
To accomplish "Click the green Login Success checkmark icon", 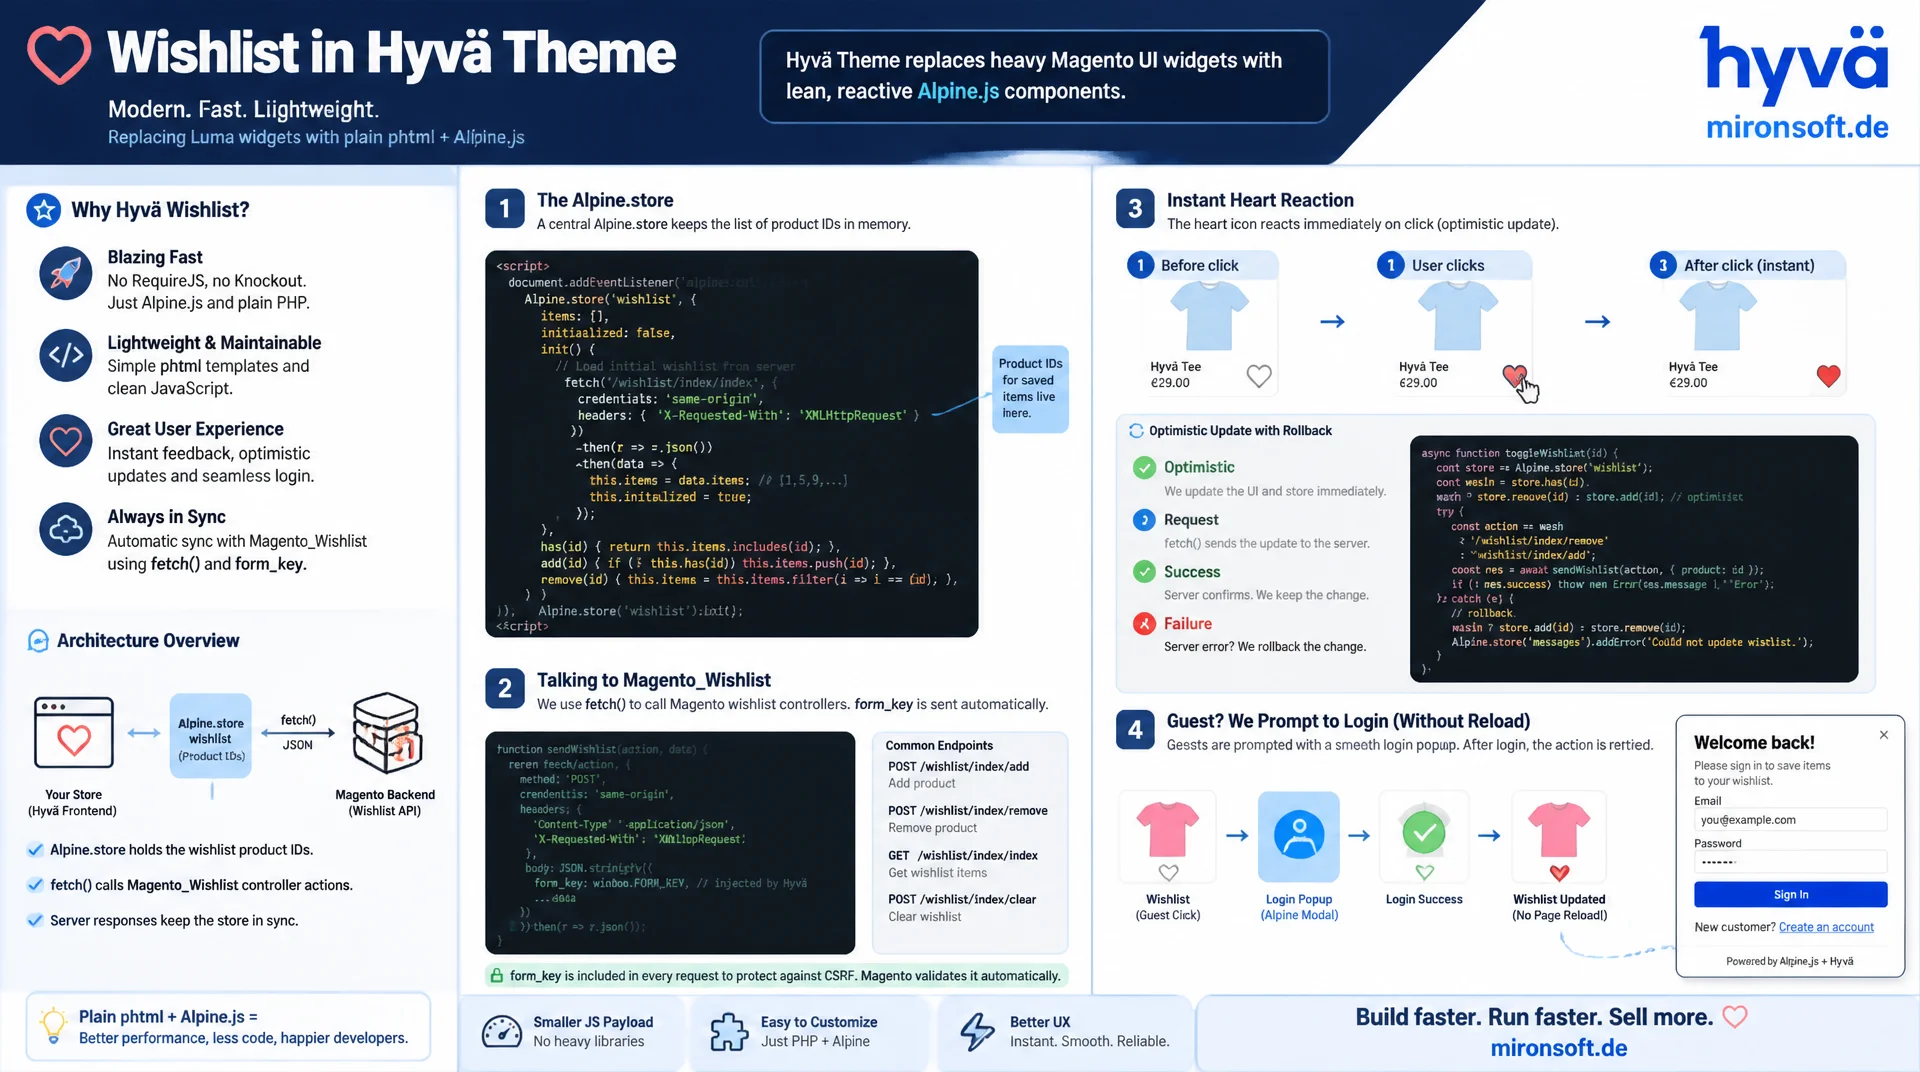I will pyautogui.click(x=1424, y=831).
